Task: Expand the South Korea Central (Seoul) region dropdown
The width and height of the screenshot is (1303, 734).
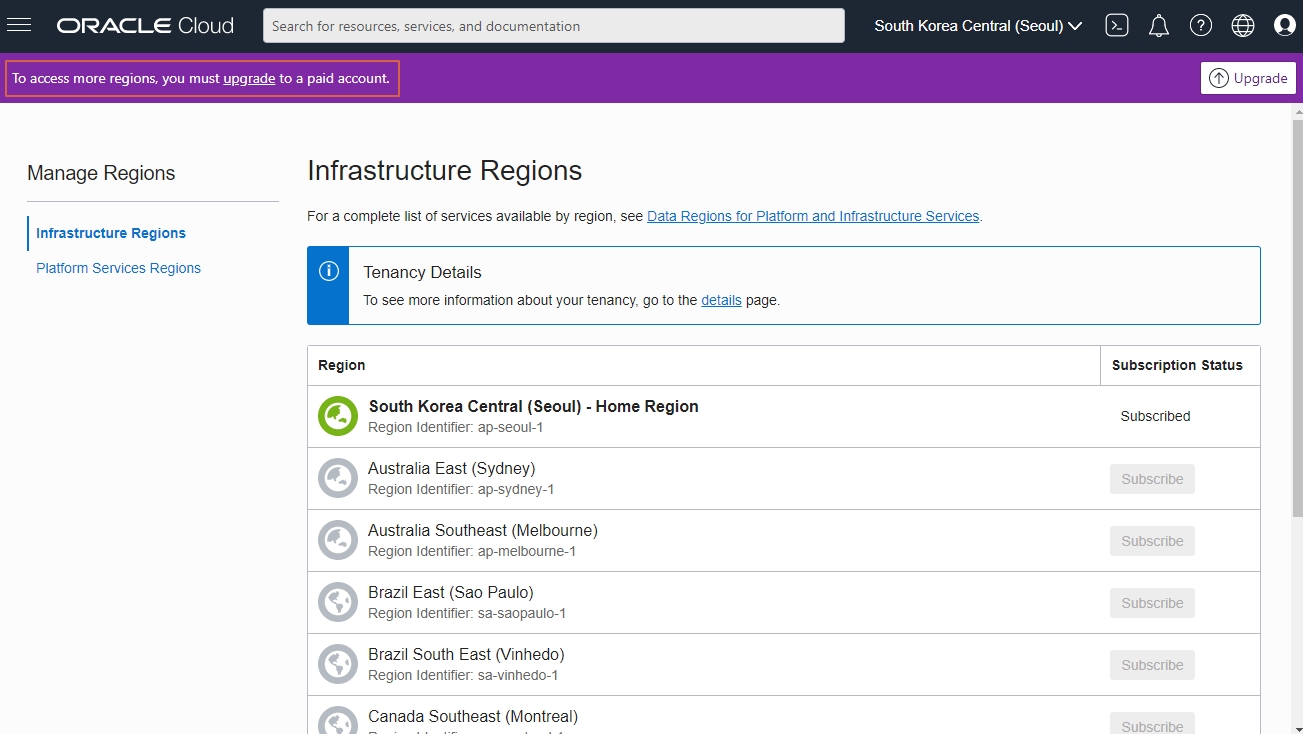Action: 978,26
